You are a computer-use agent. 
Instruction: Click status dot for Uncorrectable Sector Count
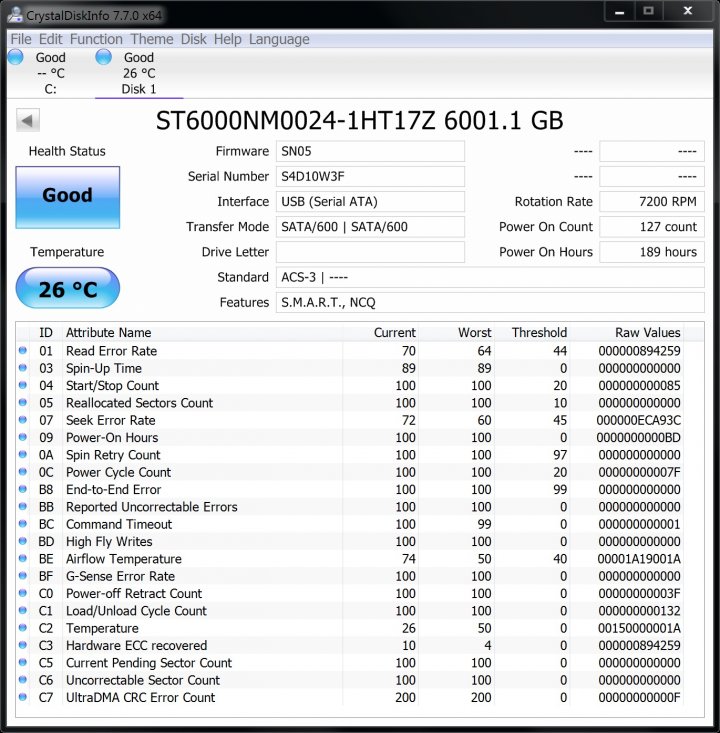tap(22, 679)
